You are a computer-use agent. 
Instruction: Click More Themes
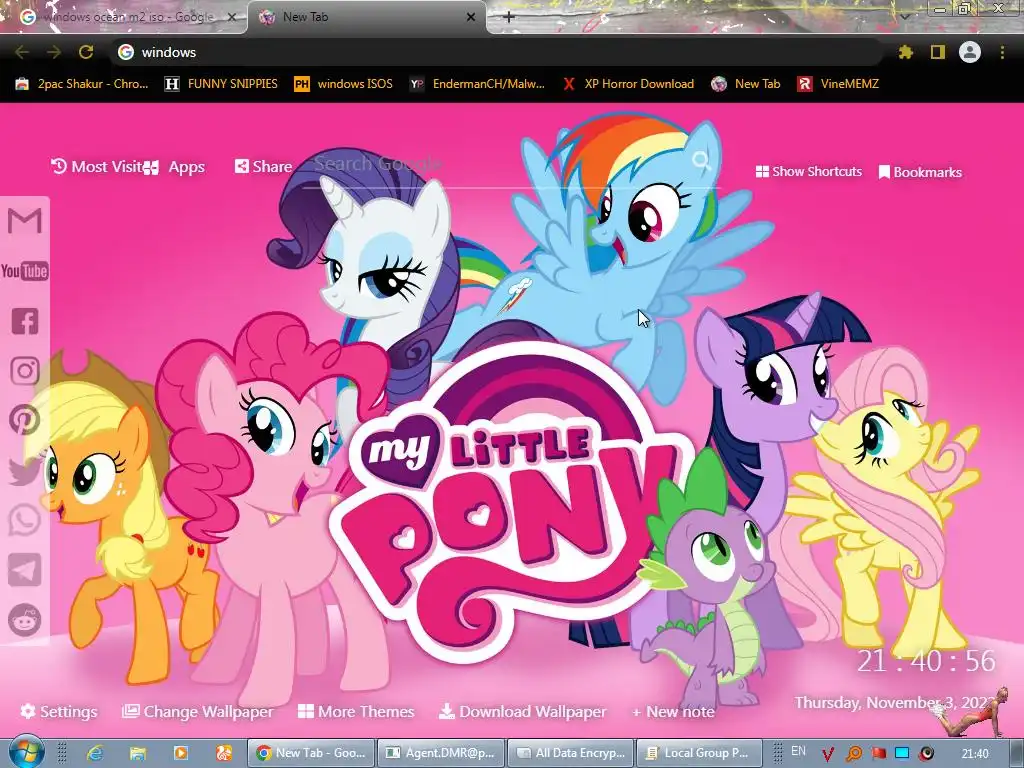(x=356, y=711)
